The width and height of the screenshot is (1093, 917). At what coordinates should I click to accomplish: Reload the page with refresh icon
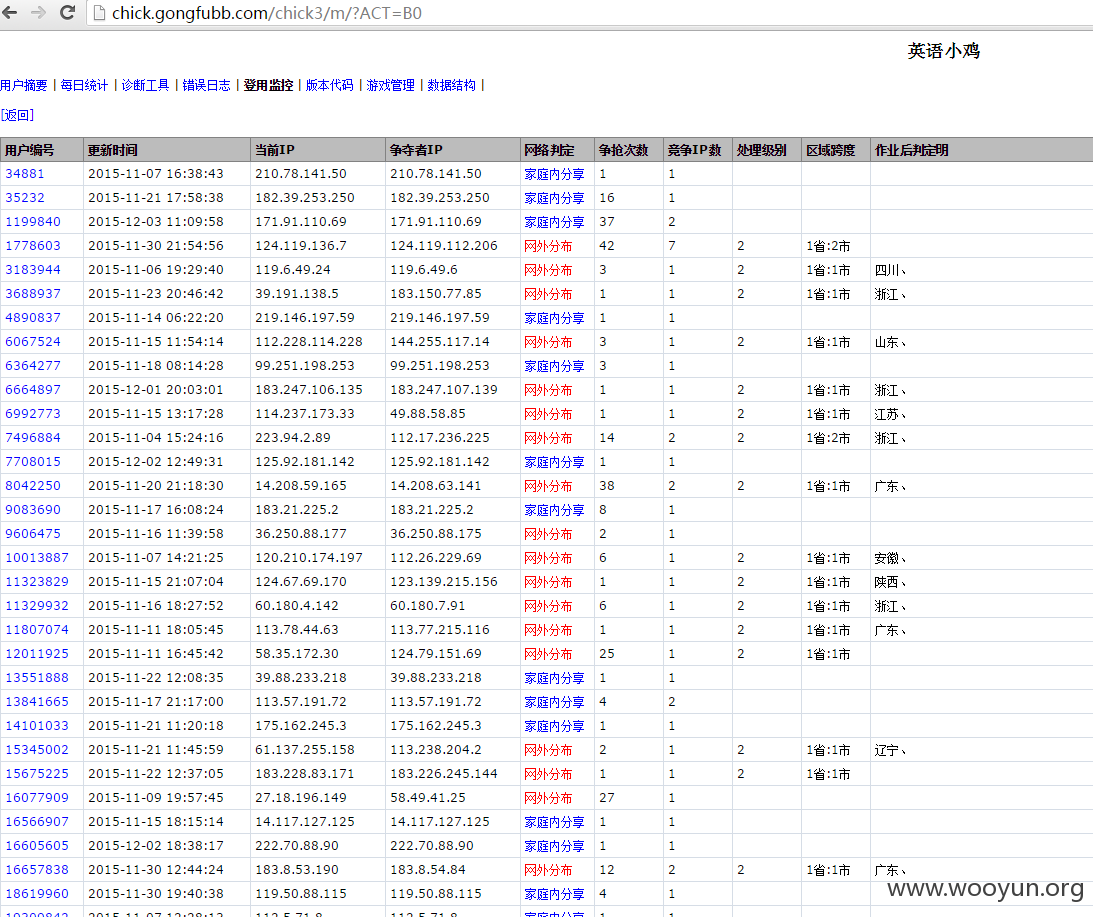pyautogui.click(x=67, y=13)
